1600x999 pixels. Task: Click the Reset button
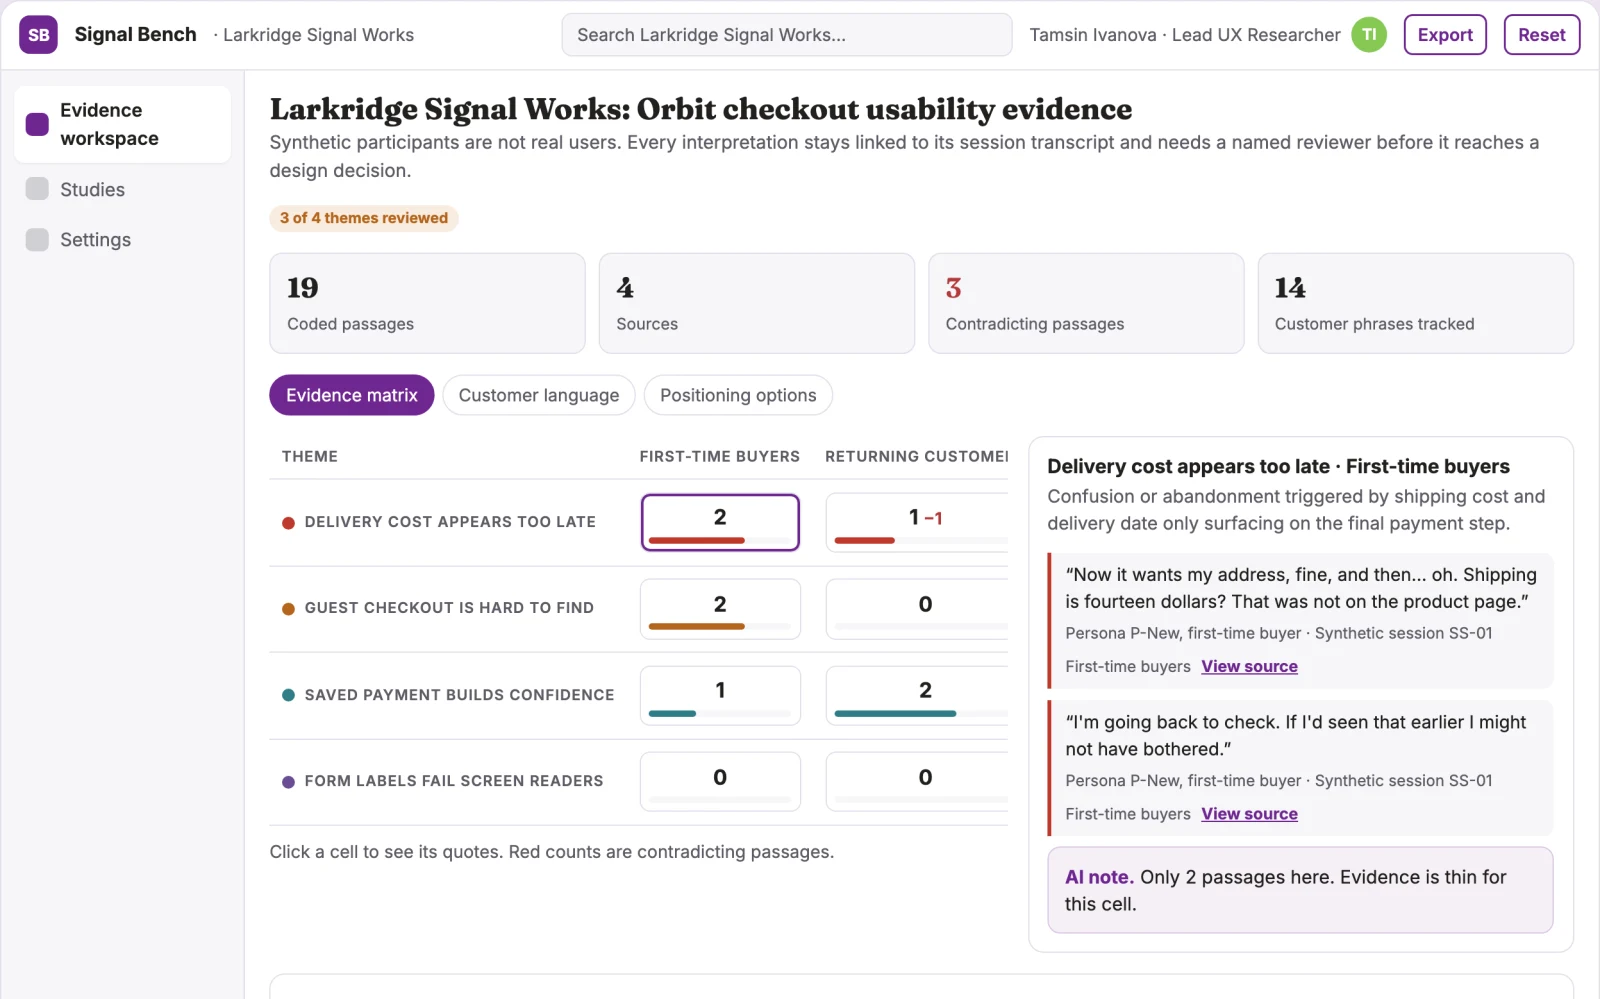coord(1541,35)
